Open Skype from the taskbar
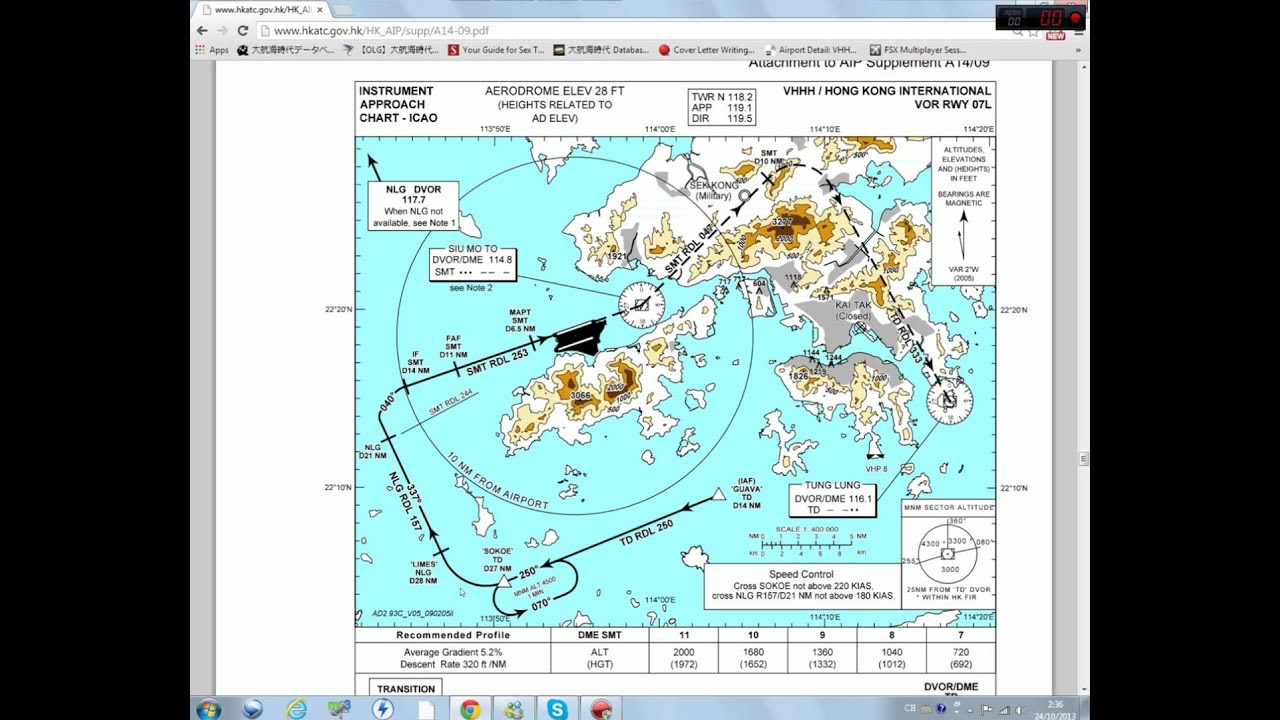 [x=557, y=709]
